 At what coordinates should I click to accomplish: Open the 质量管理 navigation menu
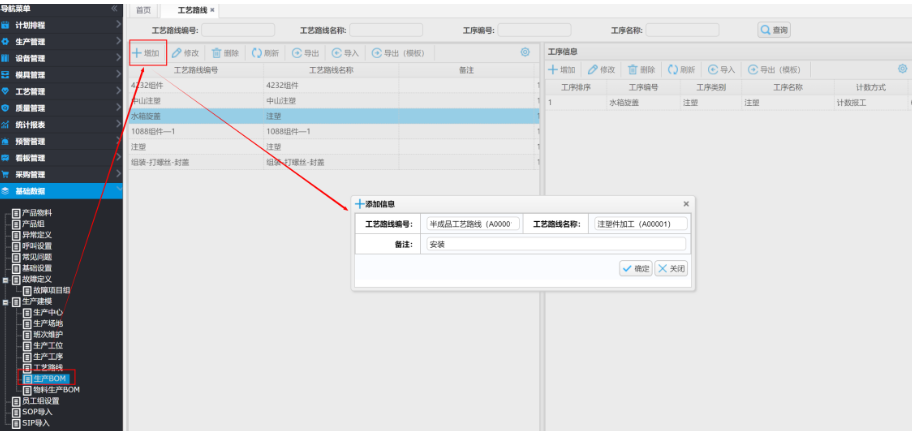click(60, 108)
